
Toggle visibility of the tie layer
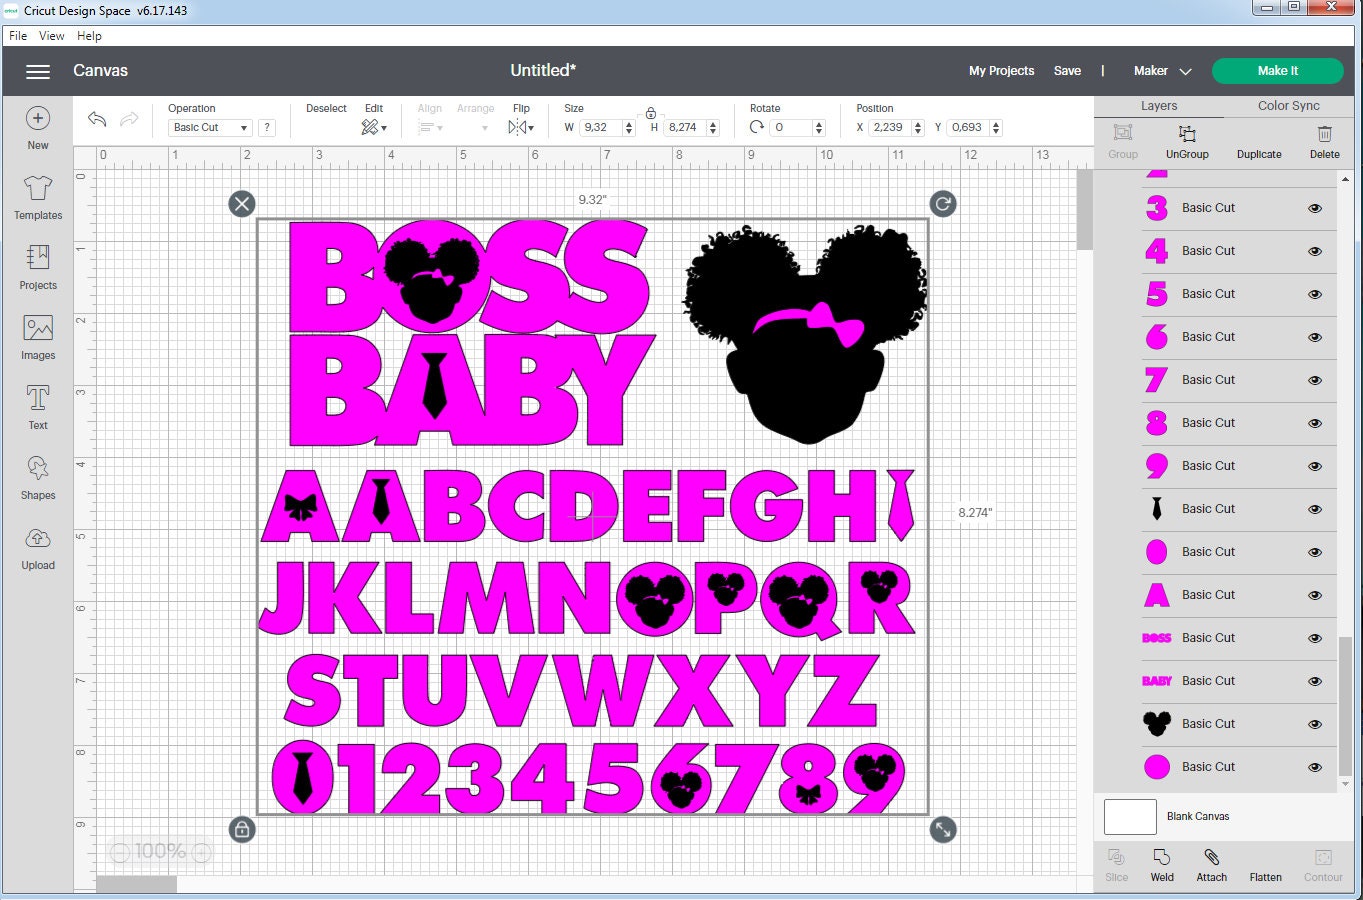click(1313, 509)
